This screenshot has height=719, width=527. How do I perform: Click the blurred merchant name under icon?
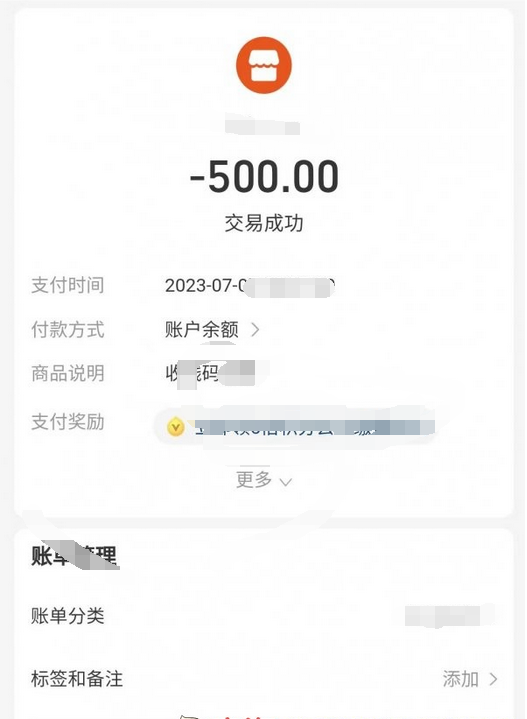[263, 127]
